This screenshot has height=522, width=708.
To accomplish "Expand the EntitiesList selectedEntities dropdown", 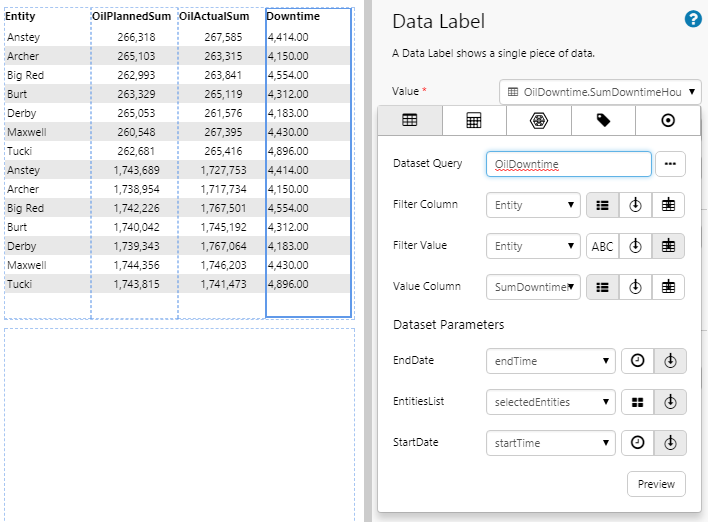I will pos(550,402).
